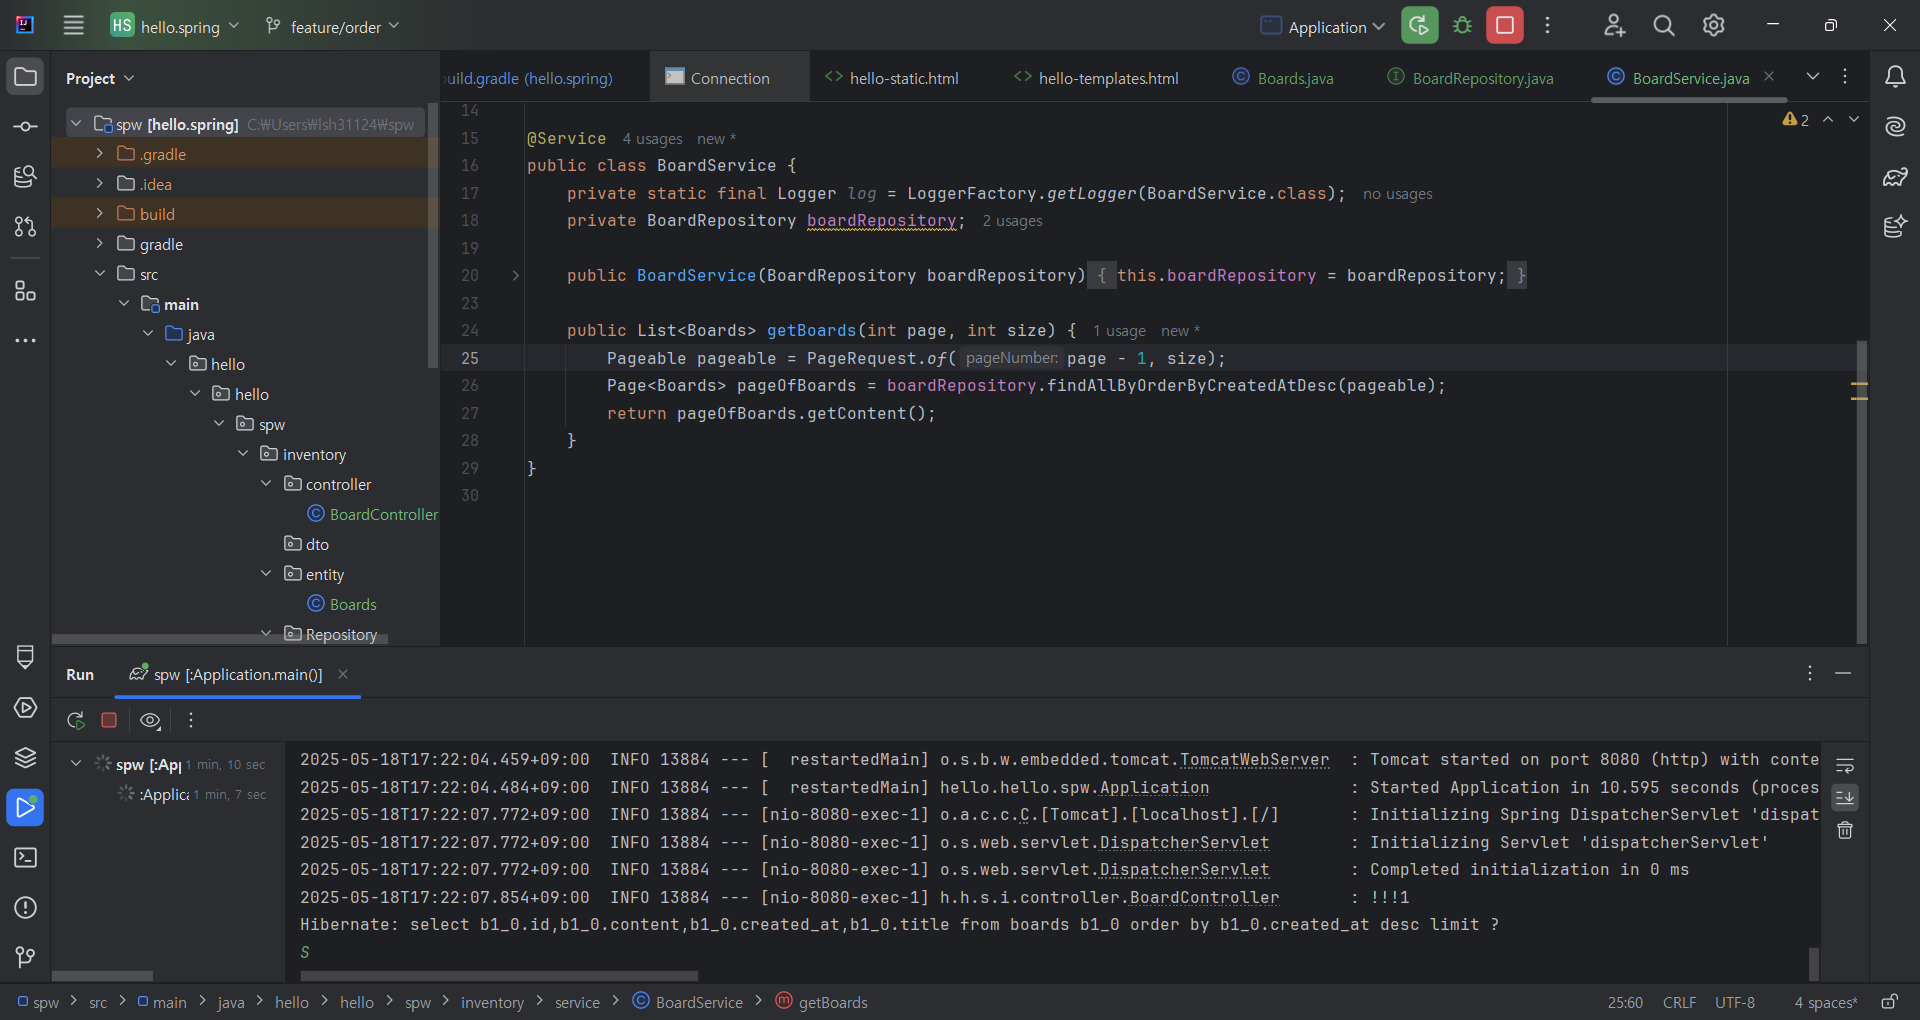Open the Bookmarks tool window

click(x=25, y=657)
